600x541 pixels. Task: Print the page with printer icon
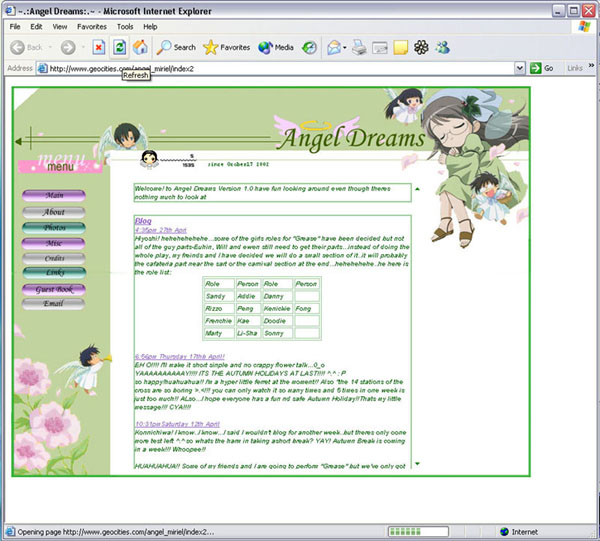pyautogui.click(x=359, y=47)
